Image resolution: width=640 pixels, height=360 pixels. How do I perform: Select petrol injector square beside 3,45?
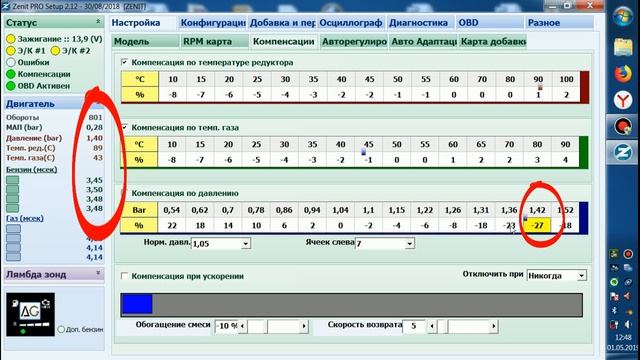(x=13, y=180)
